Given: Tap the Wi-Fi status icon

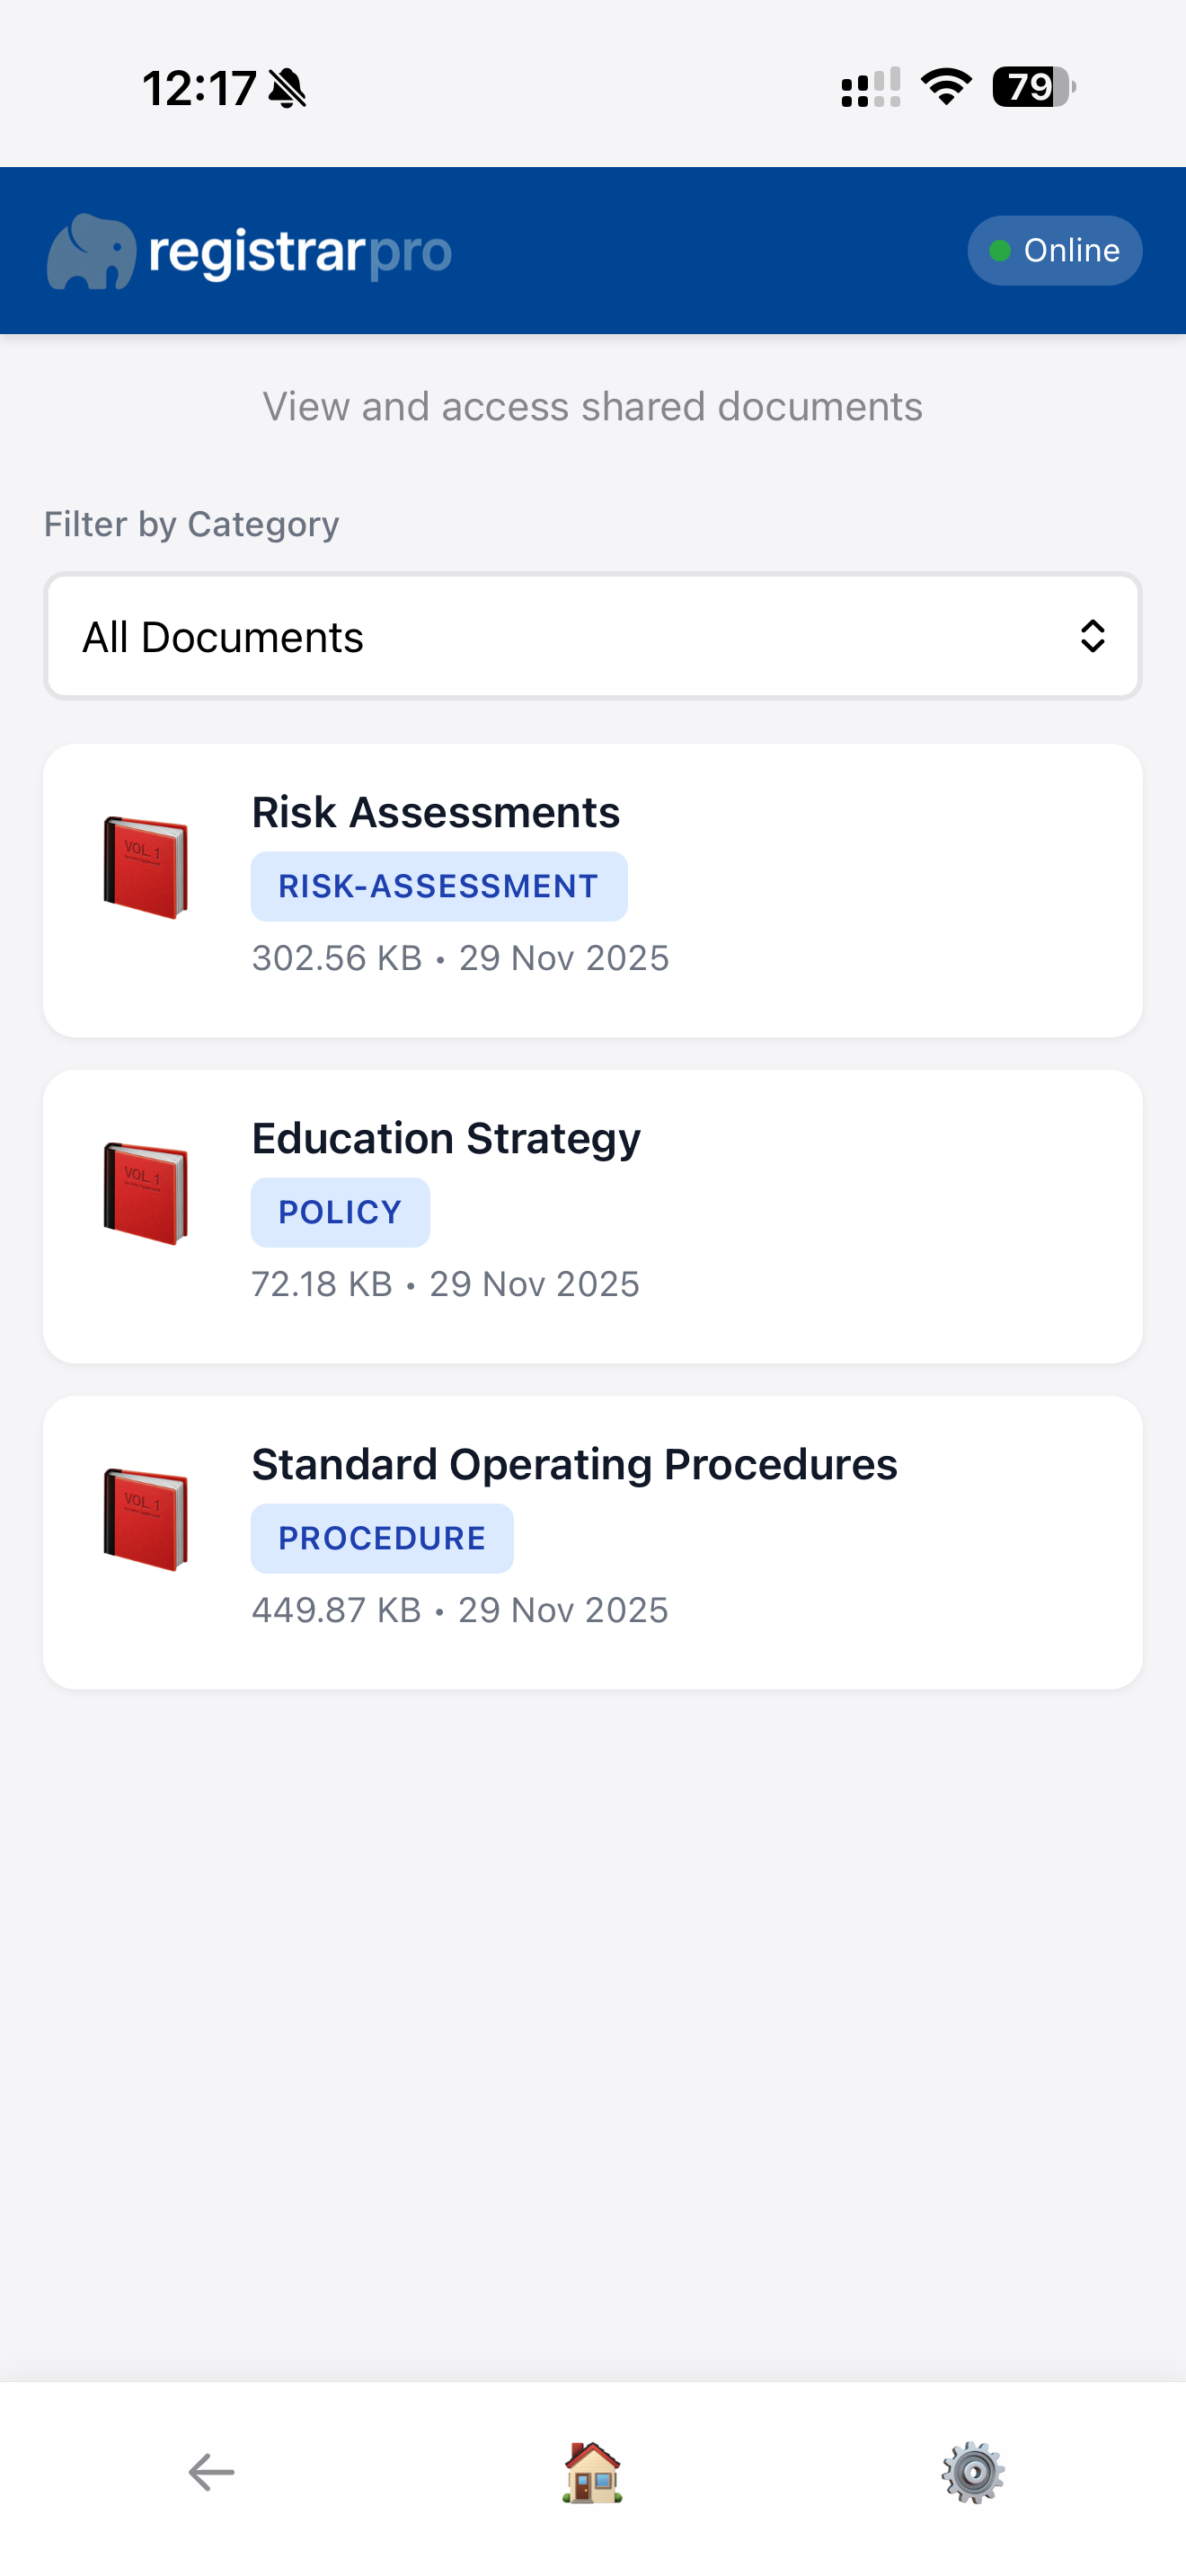Looking at the screenshot, I should (x=946, y=87).
